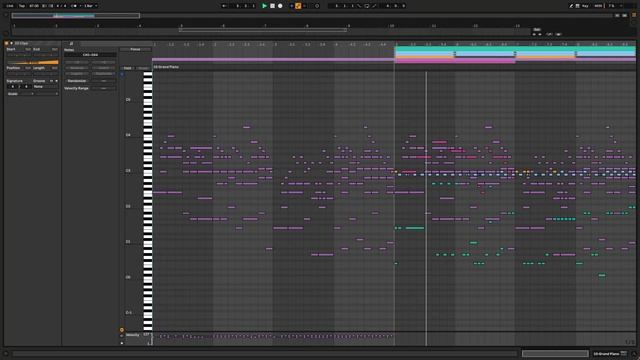
Task: Toggle the orange velocity lane button
Action: [122, 330]
